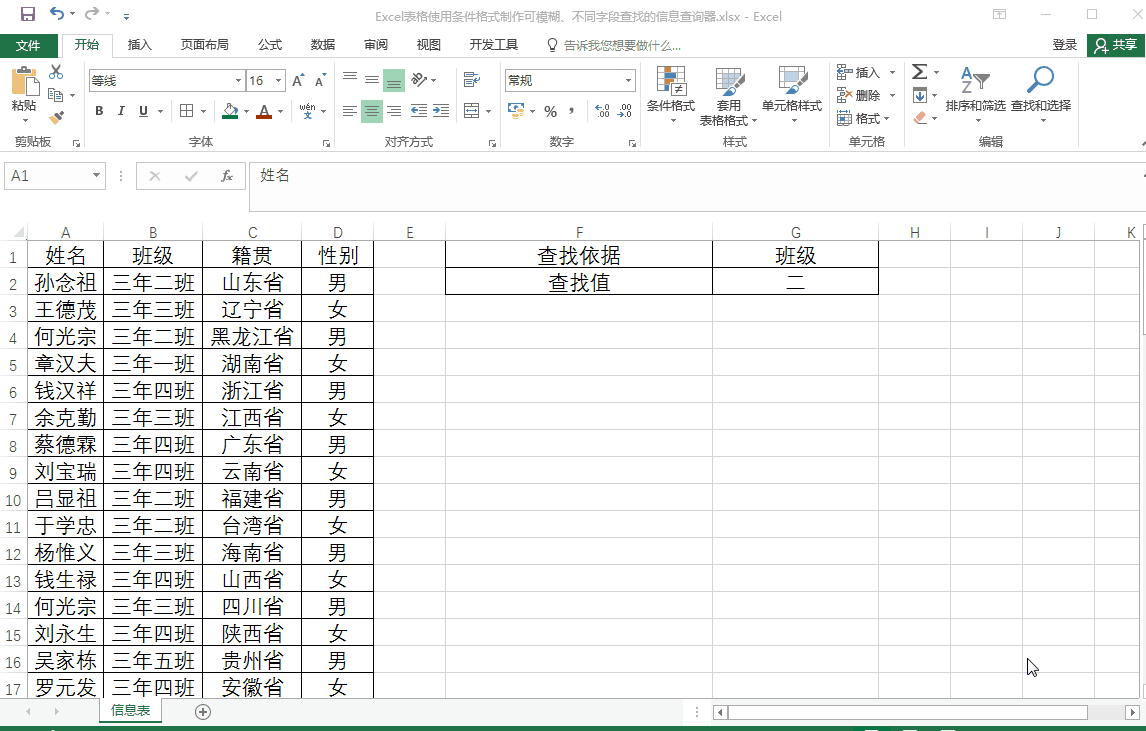Open 排序和筛选 sort and filter
The image size is (1146, 731).
(x=976, y=93)
